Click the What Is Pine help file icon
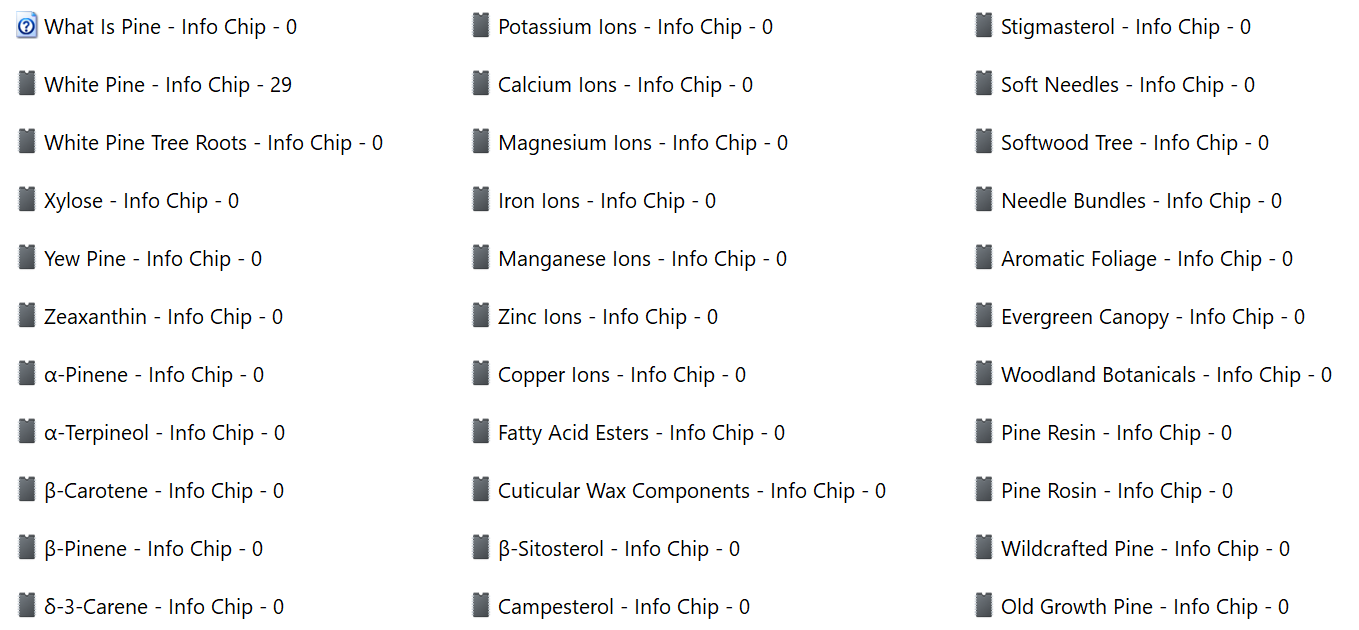 pyautogui.click(x=27, y=27)
